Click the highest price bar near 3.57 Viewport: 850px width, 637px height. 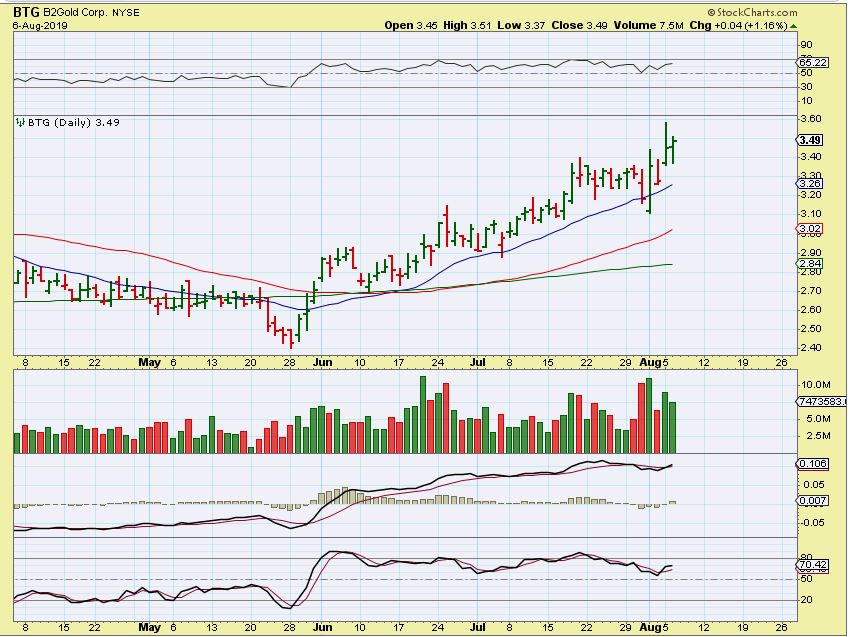tap(666, 143)
